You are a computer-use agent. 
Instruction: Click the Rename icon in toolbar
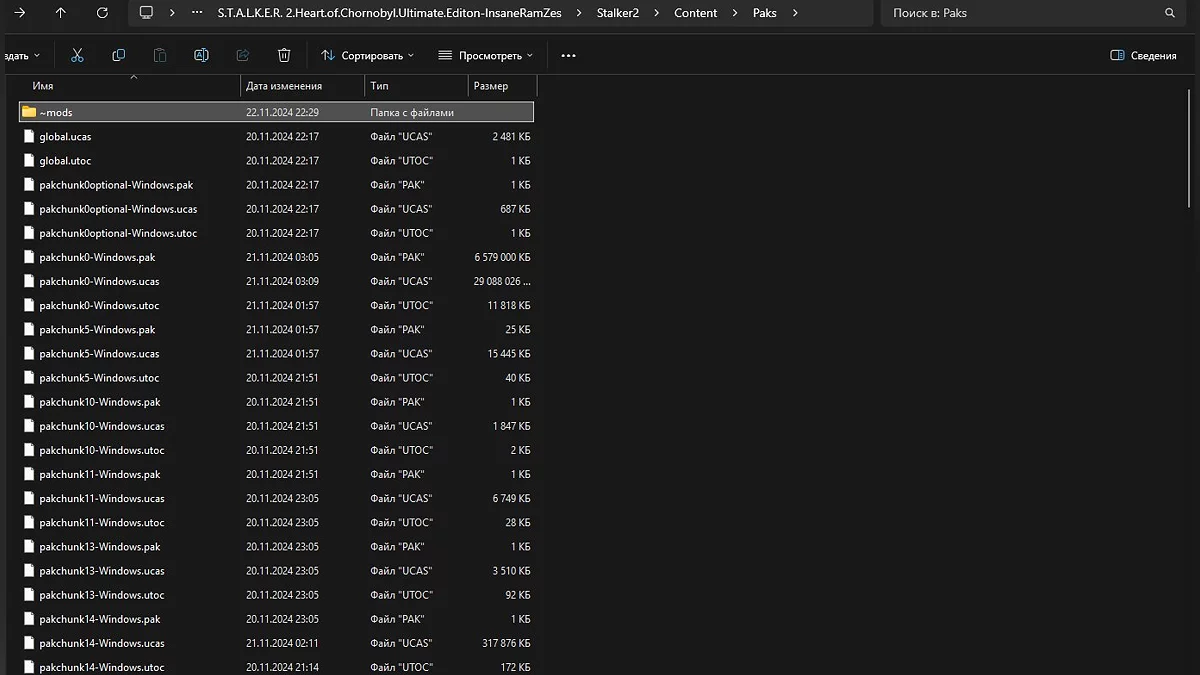click(201, 56)
